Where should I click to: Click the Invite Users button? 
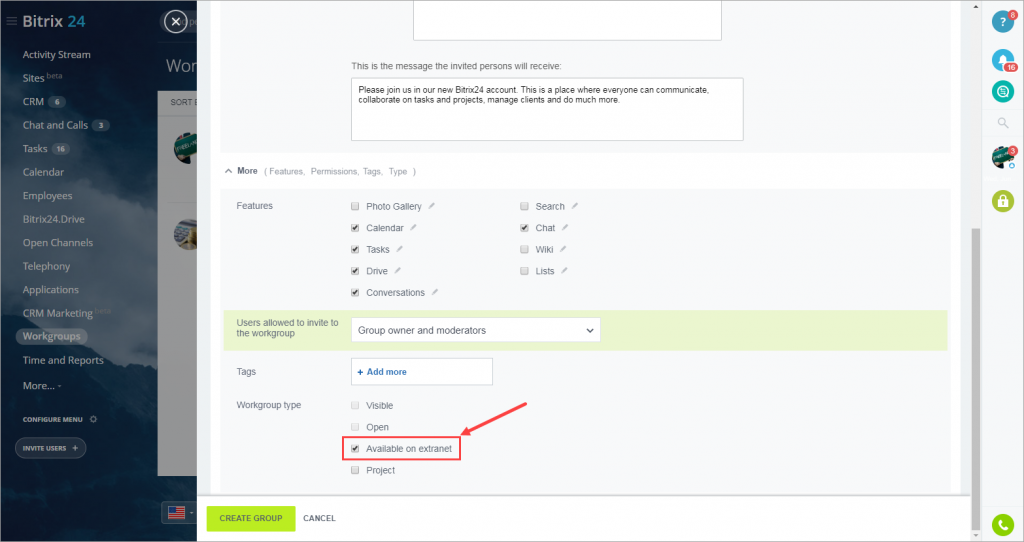pyautogui.click(x=50, y=448)
